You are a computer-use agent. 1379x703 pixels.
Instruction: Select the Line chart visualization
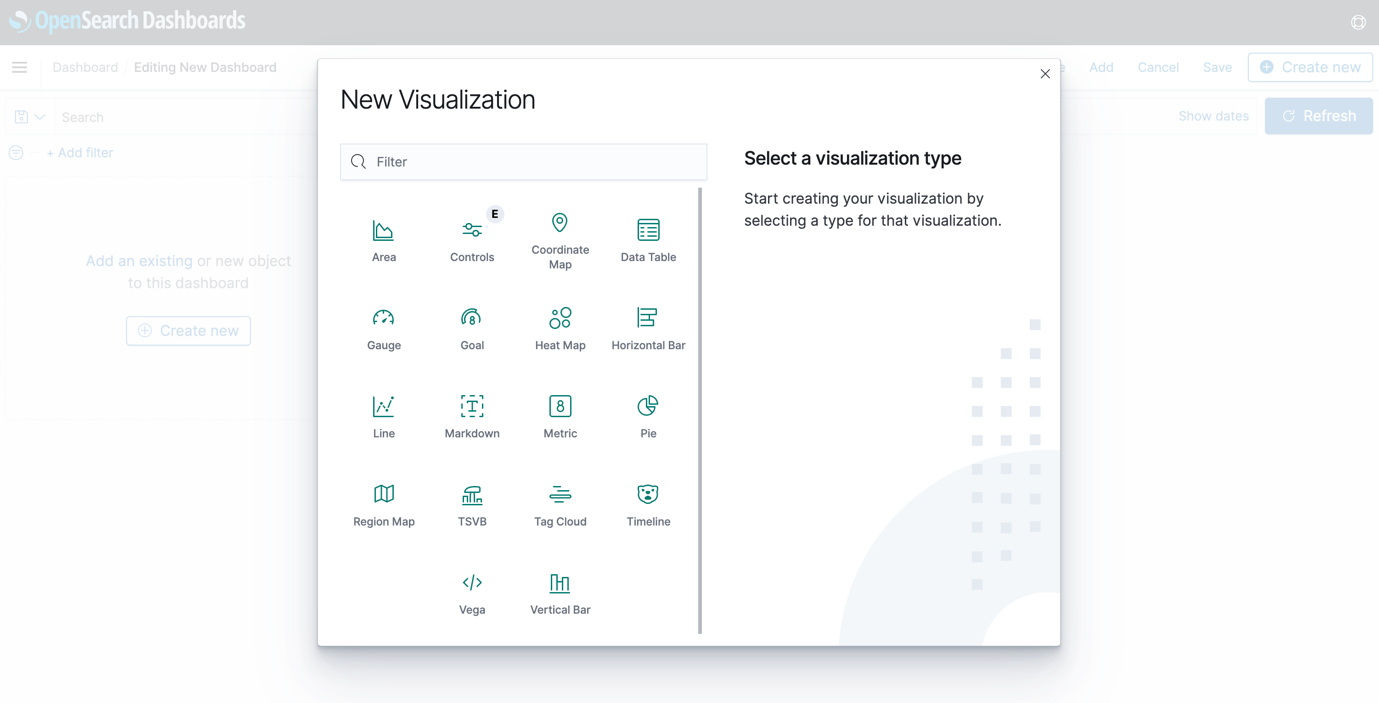pos(384,417)
